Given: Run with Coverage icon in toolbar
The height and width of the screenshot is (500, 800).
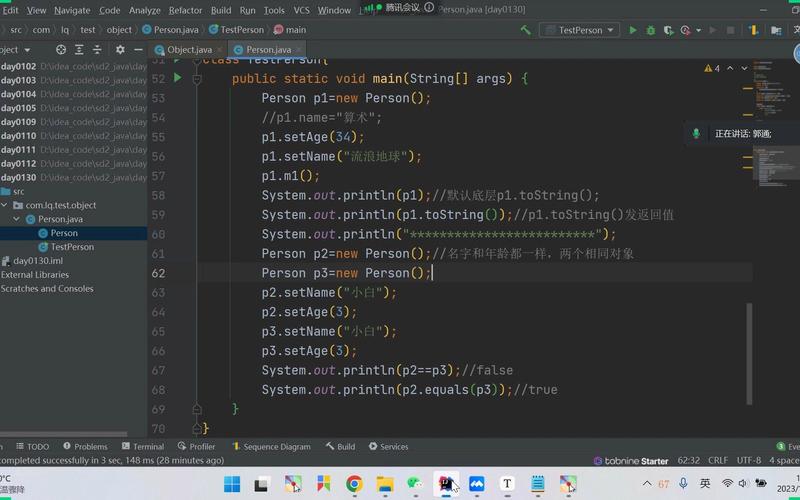Looking at the screenshot, I should (x=668, y=30).
